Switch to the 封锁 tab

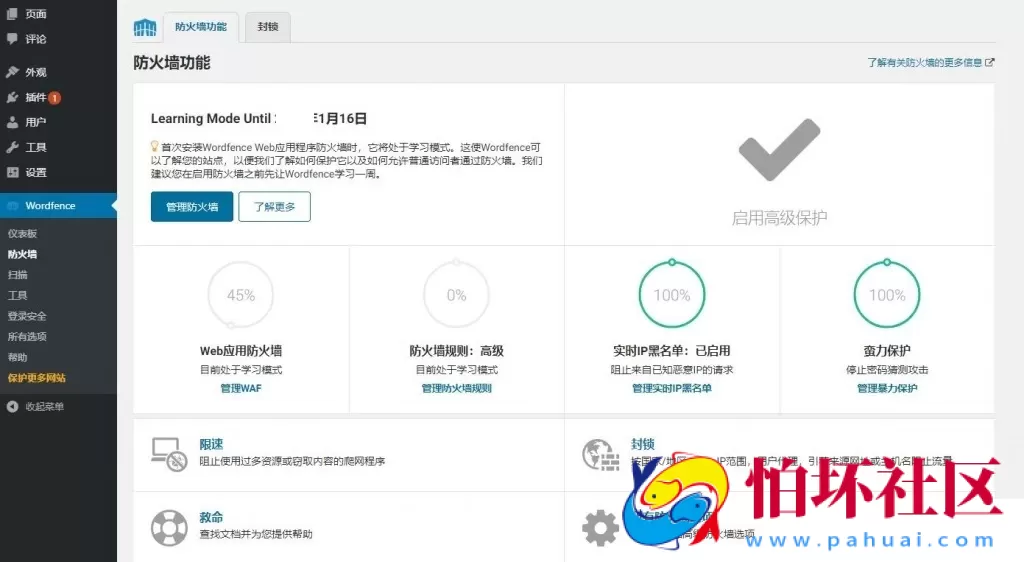click(x=268, y=27)
